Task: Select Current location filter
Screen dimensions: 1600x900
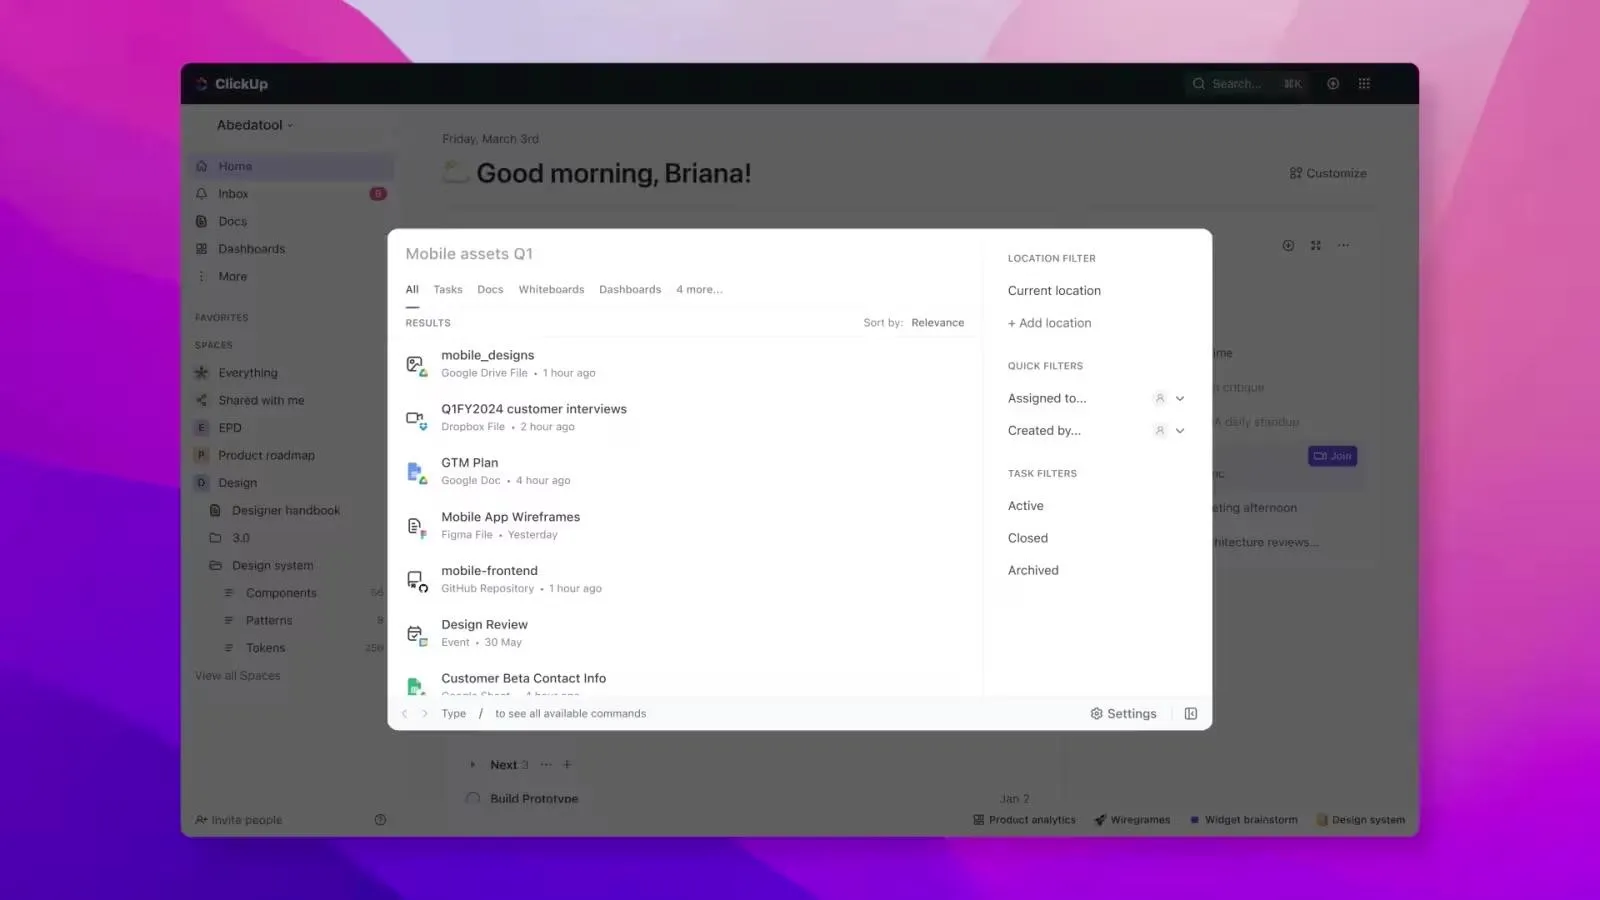Action: (1054, 291)
